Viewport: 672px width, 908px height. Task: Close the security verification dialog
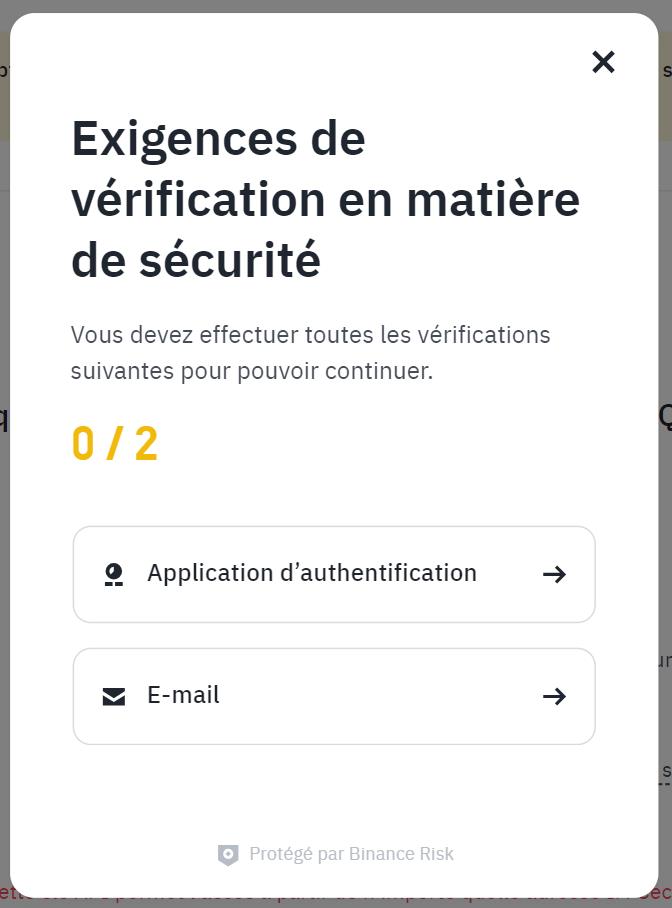(x=603, y=62)
